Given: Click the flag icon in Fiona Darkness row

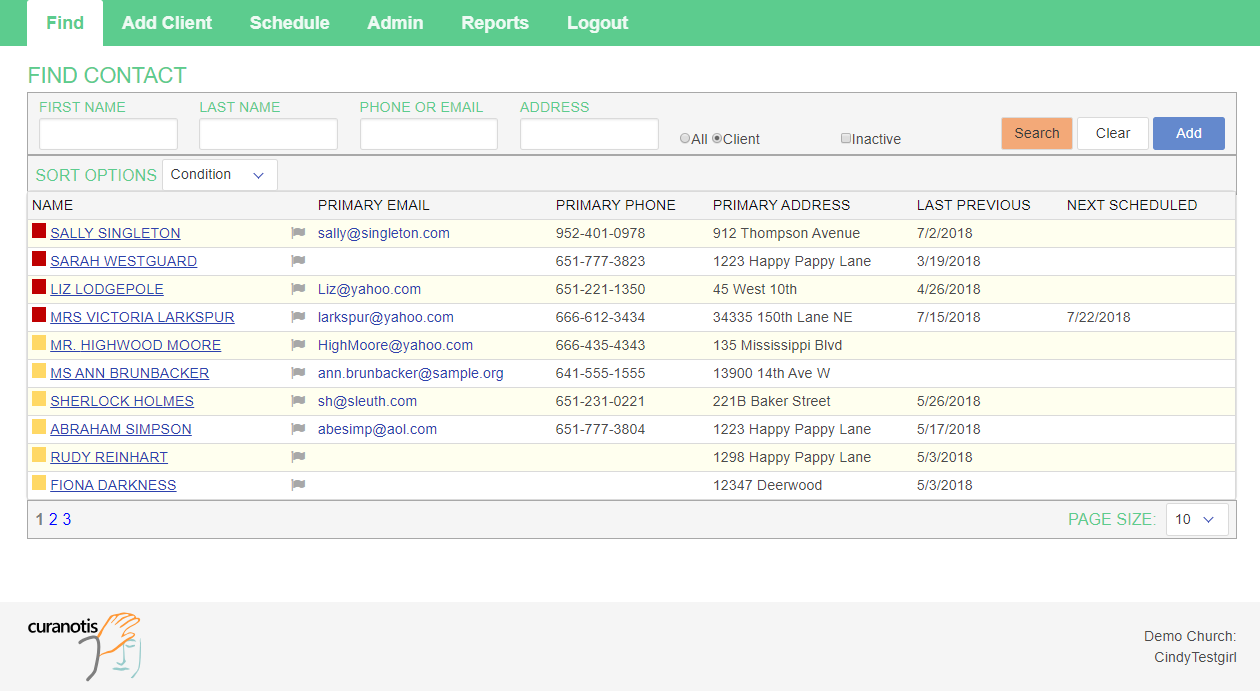Looking at the screenshot, I should point(298,485).
